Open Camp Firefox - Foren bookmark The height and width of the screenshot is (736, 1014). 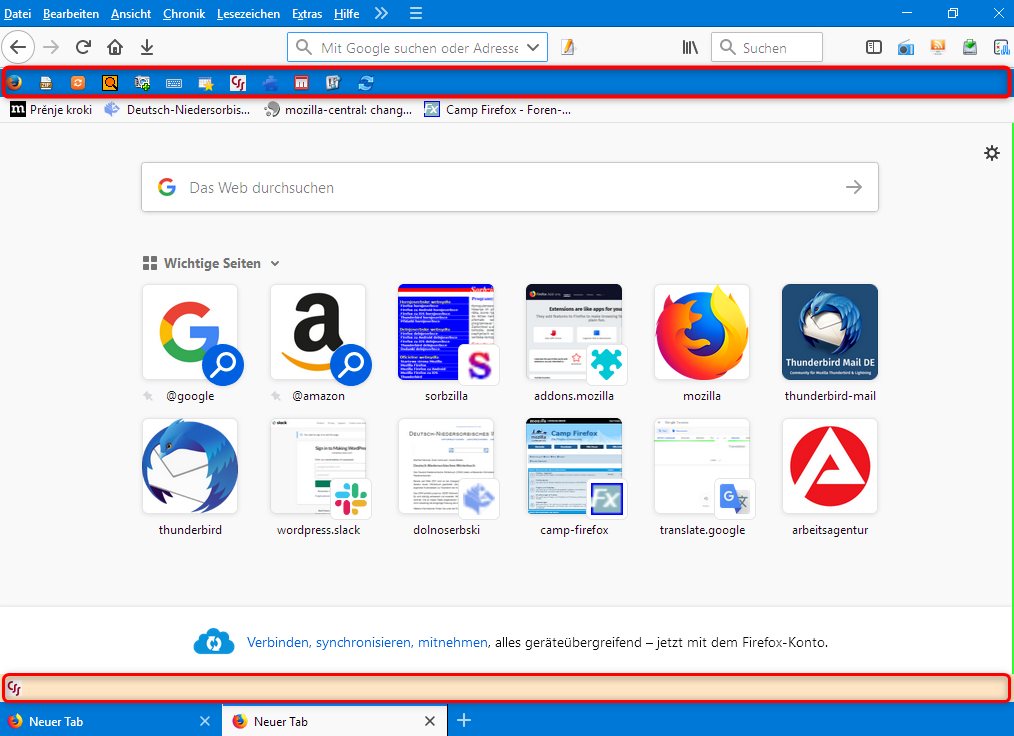[498, 109]
